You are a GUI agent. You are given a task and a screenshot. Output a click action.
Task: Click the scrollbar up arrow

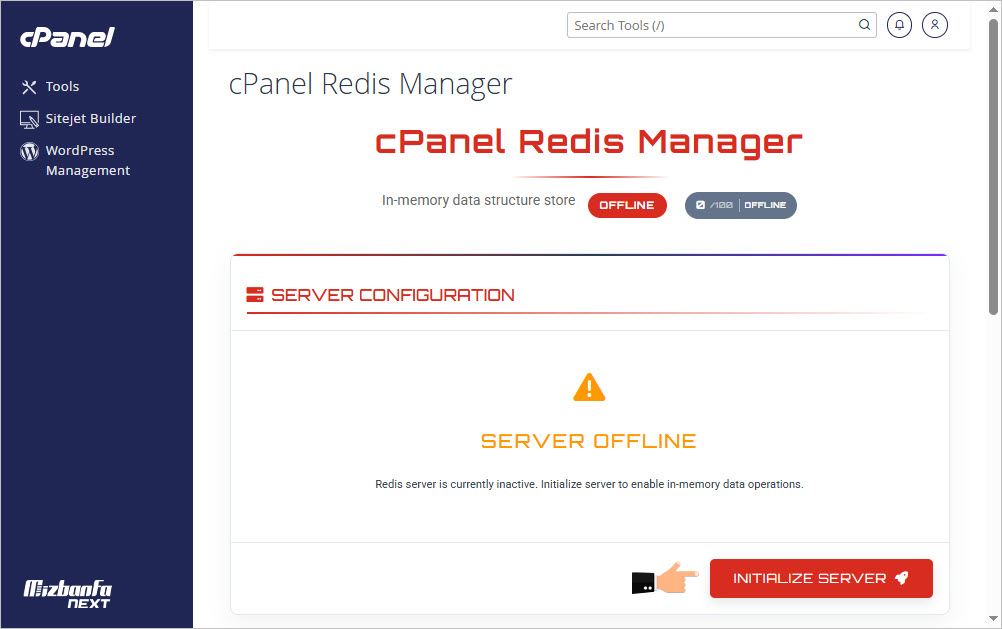[993, 9]
